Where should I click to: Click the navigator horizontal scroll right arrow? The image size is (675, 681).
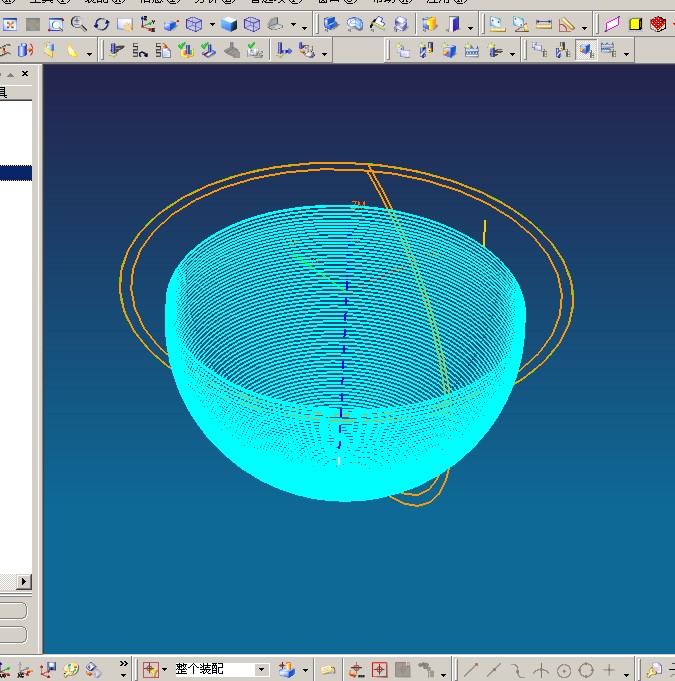click(24, 581)
